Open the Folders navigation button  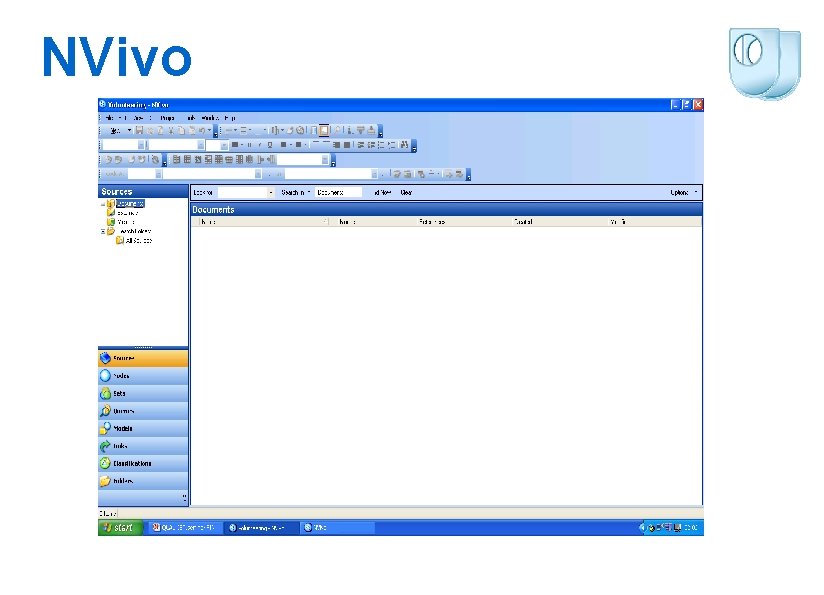coord(143,481)
